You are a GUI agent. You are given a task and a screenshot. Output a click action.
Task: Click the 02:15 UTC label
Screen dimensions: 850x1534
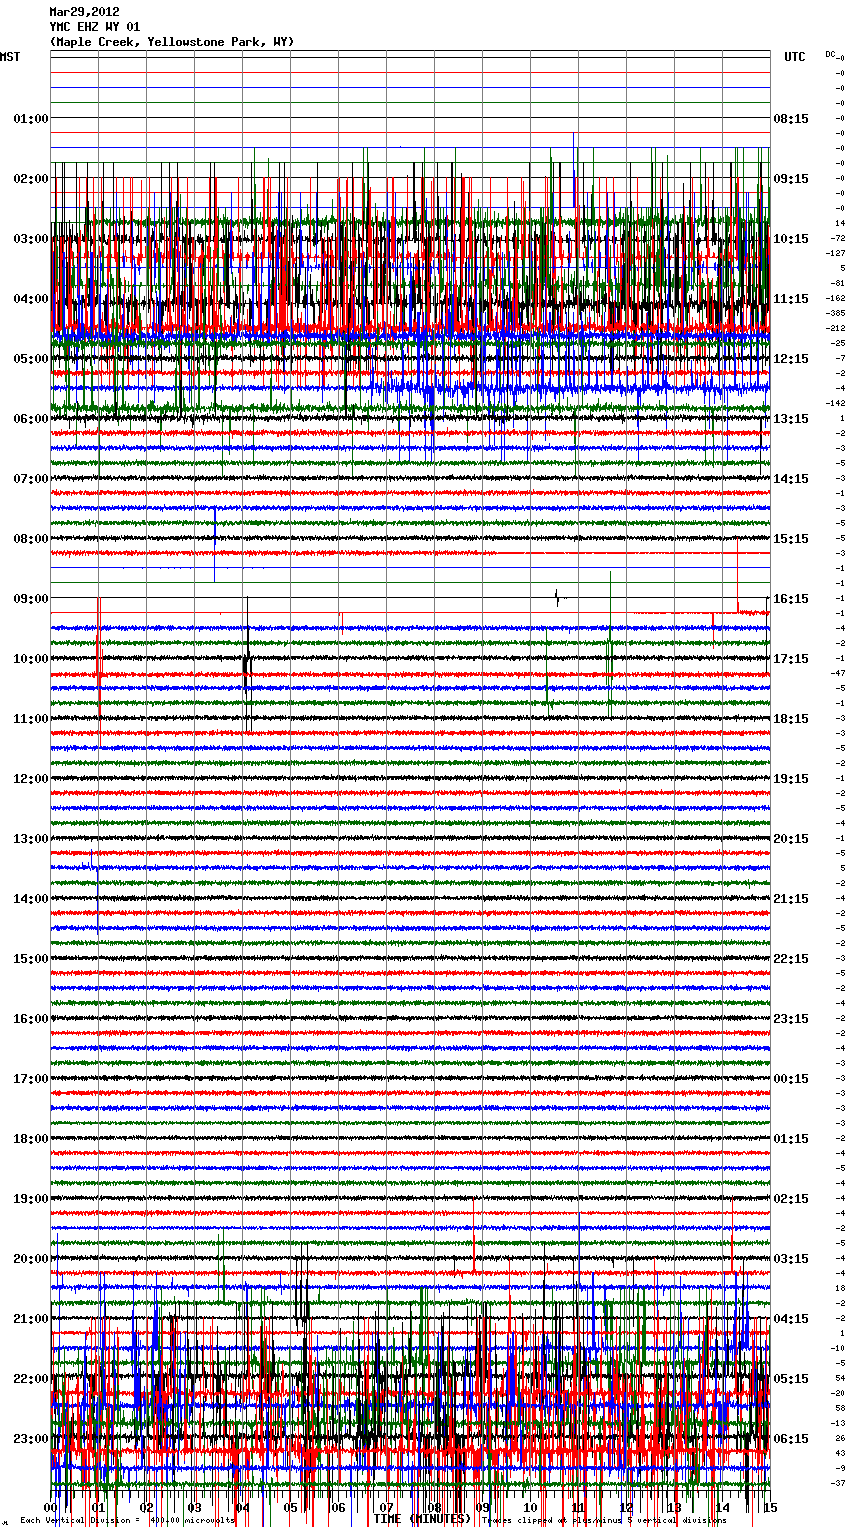pos(791,1199)
